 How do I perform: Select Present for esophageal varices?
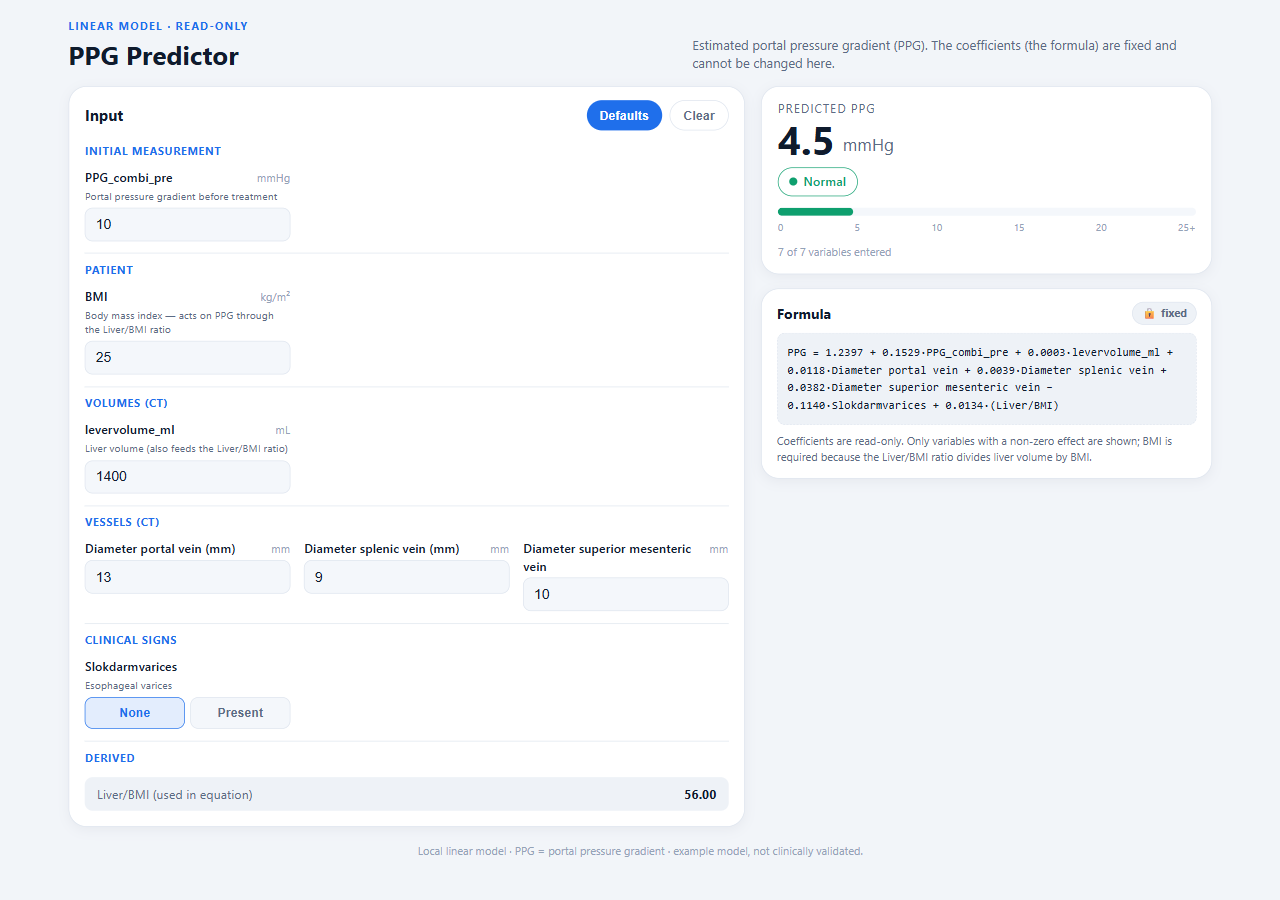point(240,713)
